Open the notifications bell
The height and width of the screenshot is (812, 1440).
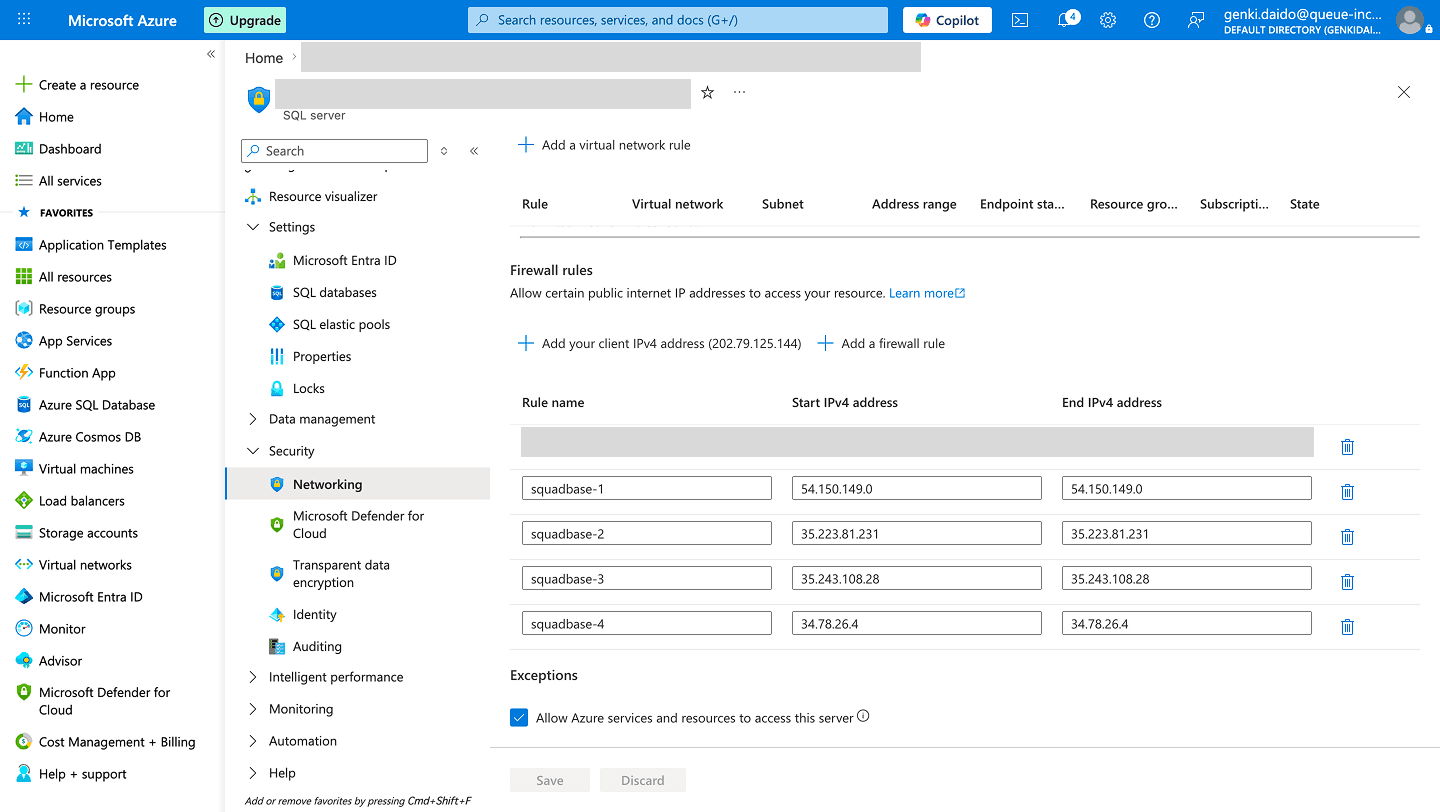pyautogui.click(x=1066, y=20)
